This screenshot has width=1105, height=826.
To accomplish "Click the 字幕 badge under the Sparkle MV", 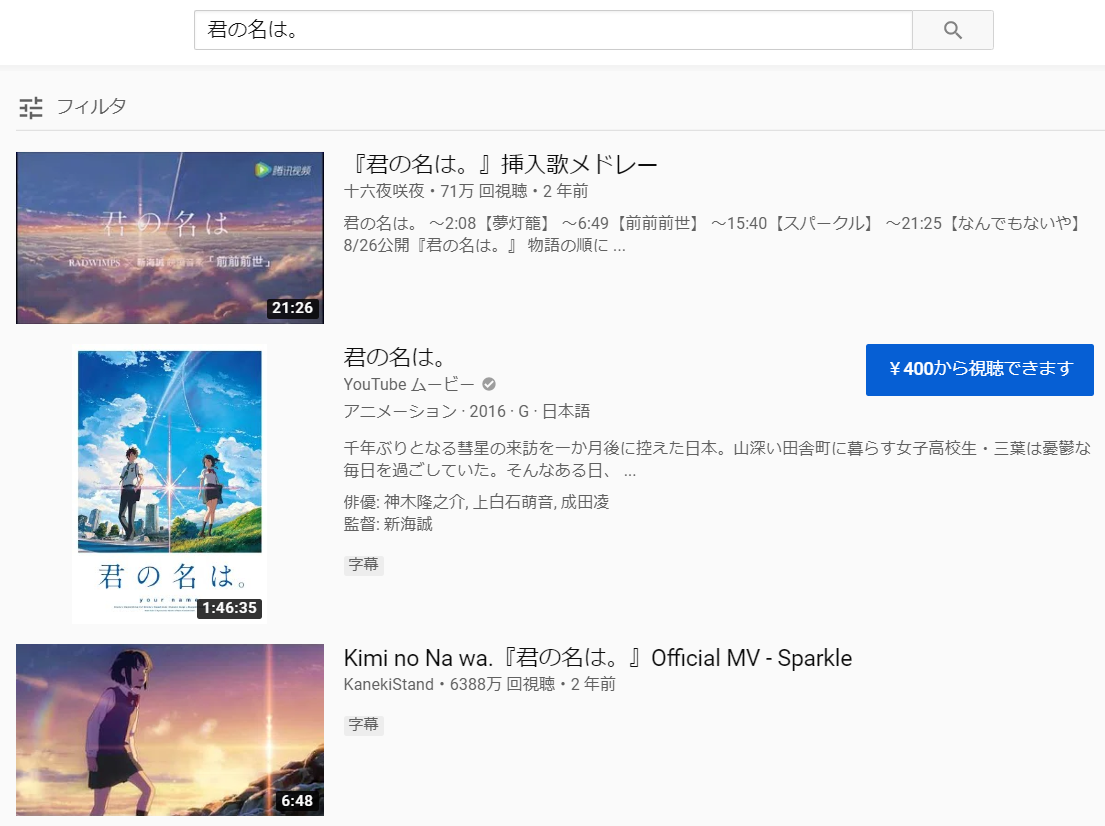I will pos(364,725).
